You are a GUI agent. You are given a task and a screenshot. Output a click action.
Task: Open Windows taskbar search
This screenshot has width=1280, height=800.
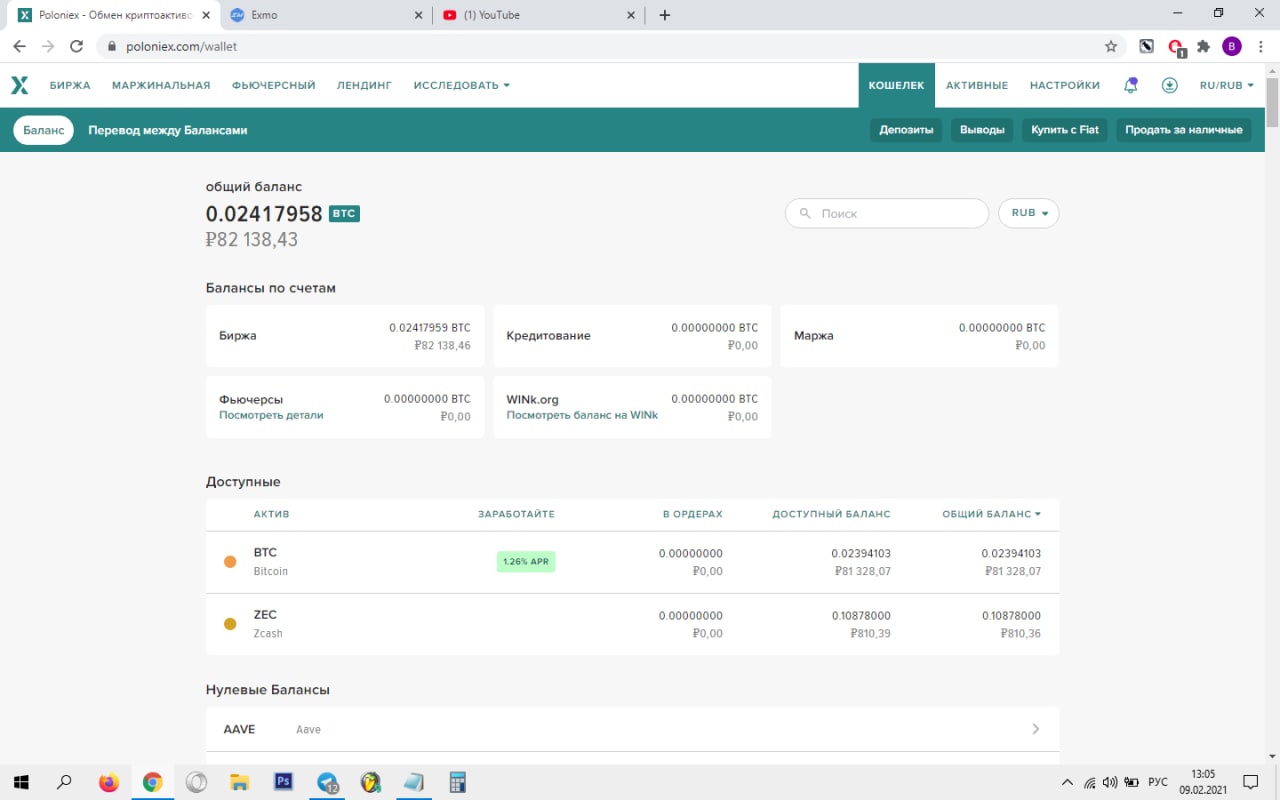(x=64, y=782)
